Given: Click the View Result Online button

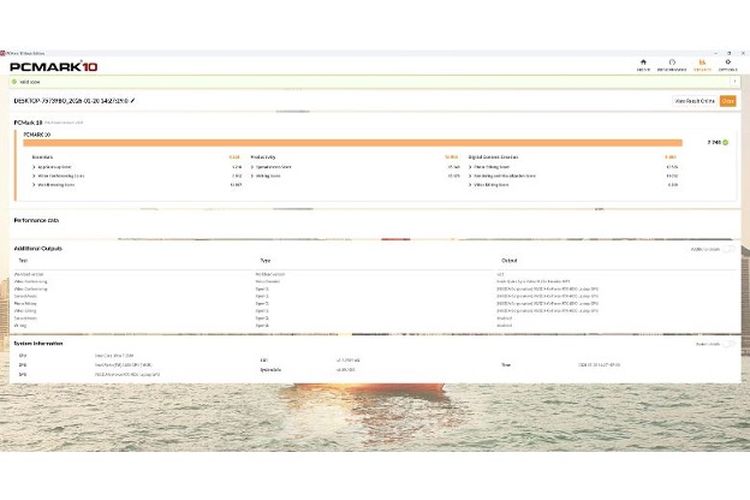Looking at the screenshot, I should [x=695, y=101].
